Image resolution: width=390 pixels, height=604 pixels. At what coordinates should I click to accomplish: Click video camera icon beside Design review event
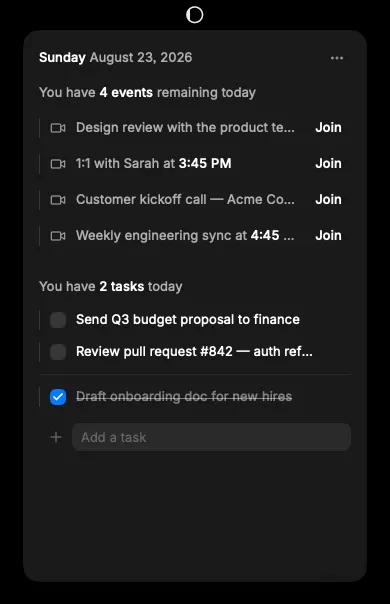pyautogui.click(x=58, y=128)
